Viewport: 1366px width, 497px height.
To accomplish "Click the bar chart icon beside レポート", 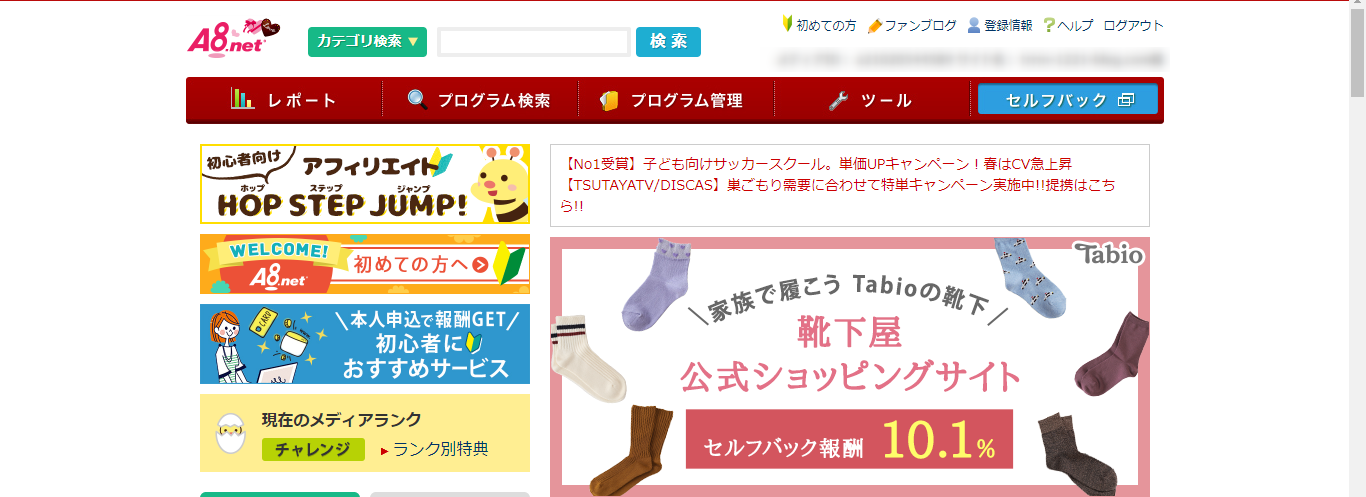I will click(x=242, y=99).
